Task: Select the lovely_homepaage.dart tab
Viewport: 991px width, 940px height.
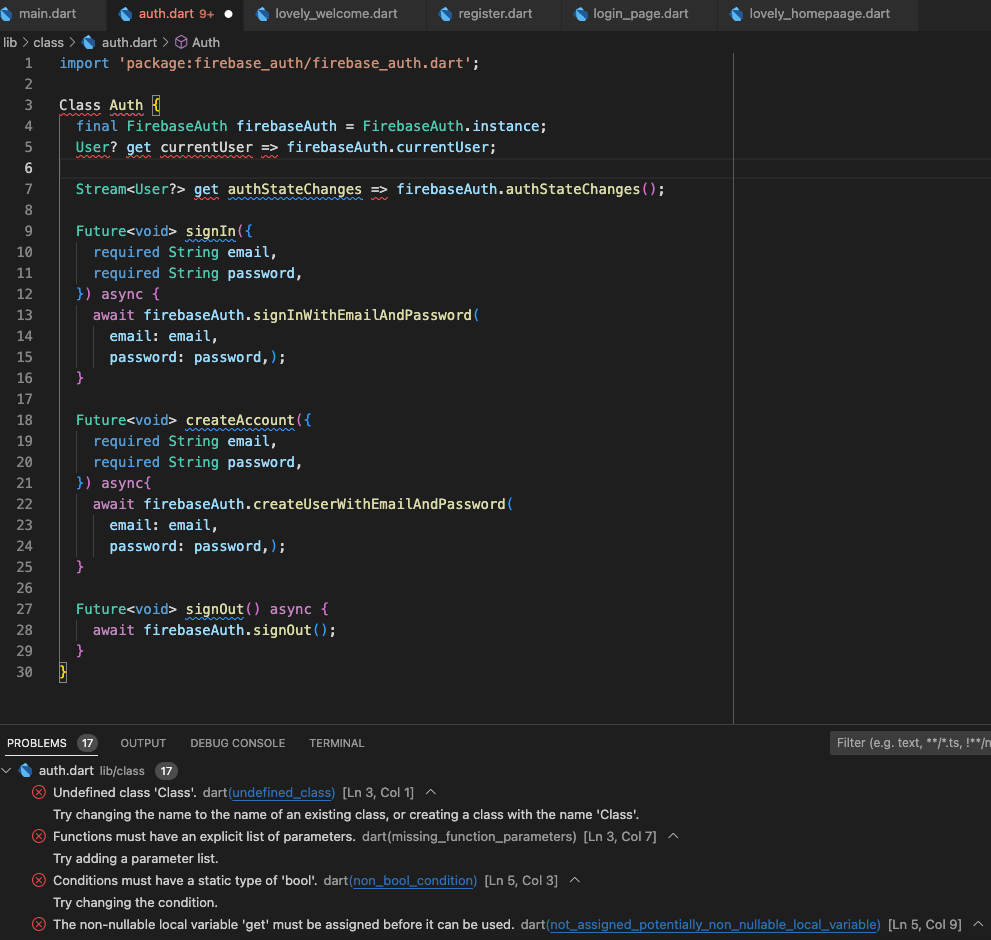Action: 819,14
